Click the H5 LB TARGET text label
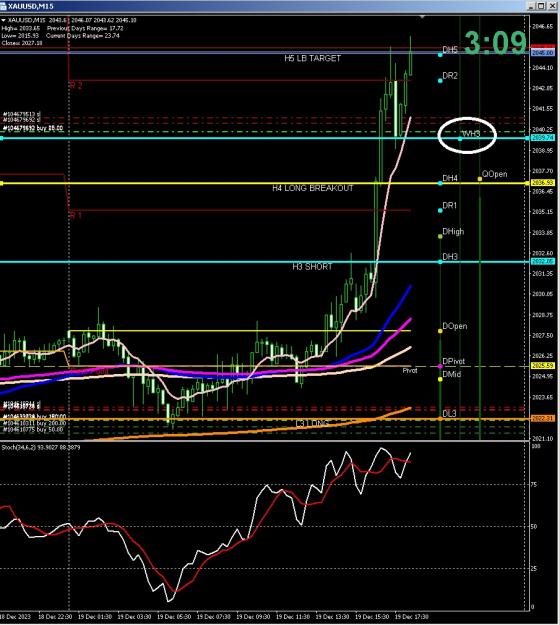The width and height of the screenshot is (560, 625). click(312, 59)
